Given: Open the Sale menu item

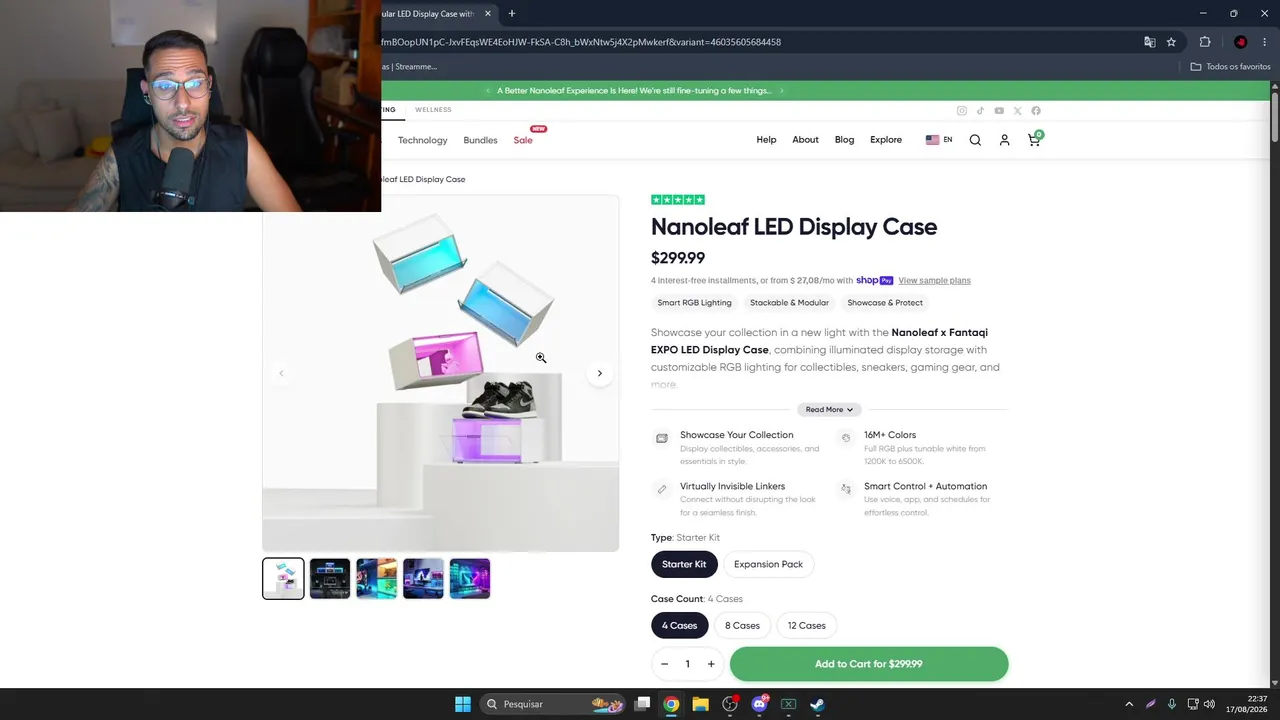Looking at the screenshot, I should click(x=523, y=140).
